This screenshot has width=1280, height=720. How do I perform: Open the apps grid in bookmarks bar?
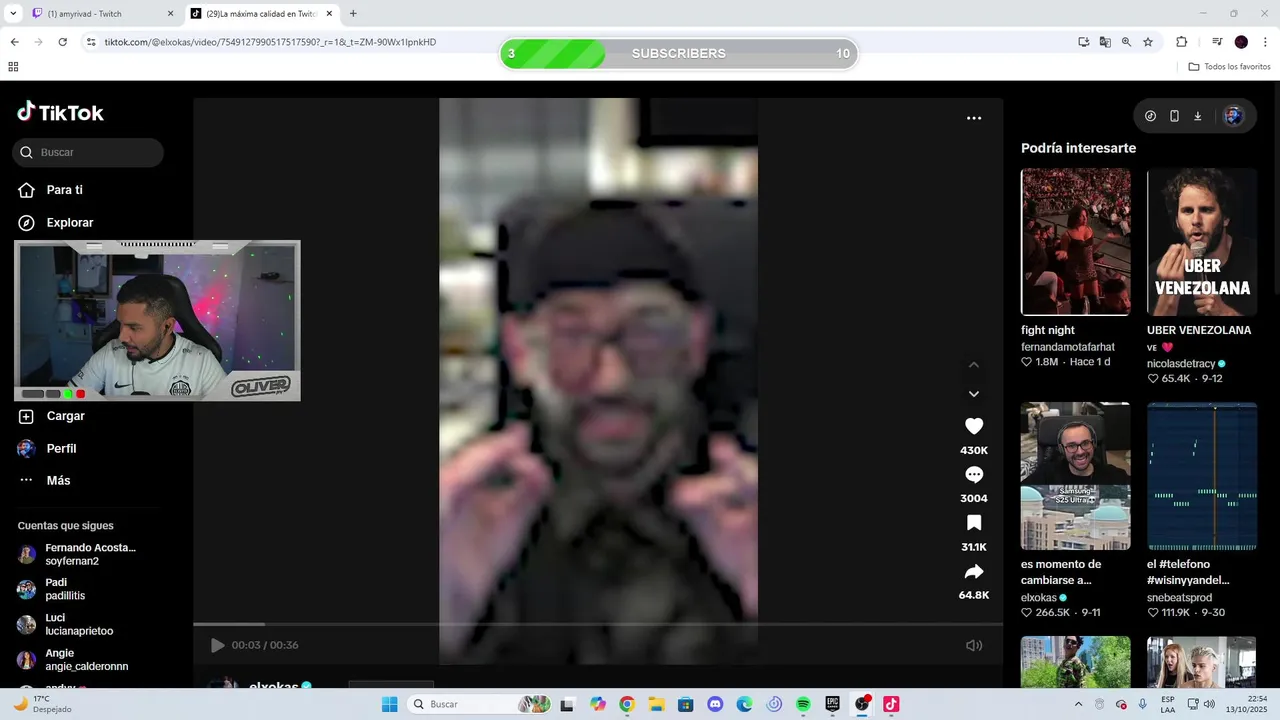point(13,67)
